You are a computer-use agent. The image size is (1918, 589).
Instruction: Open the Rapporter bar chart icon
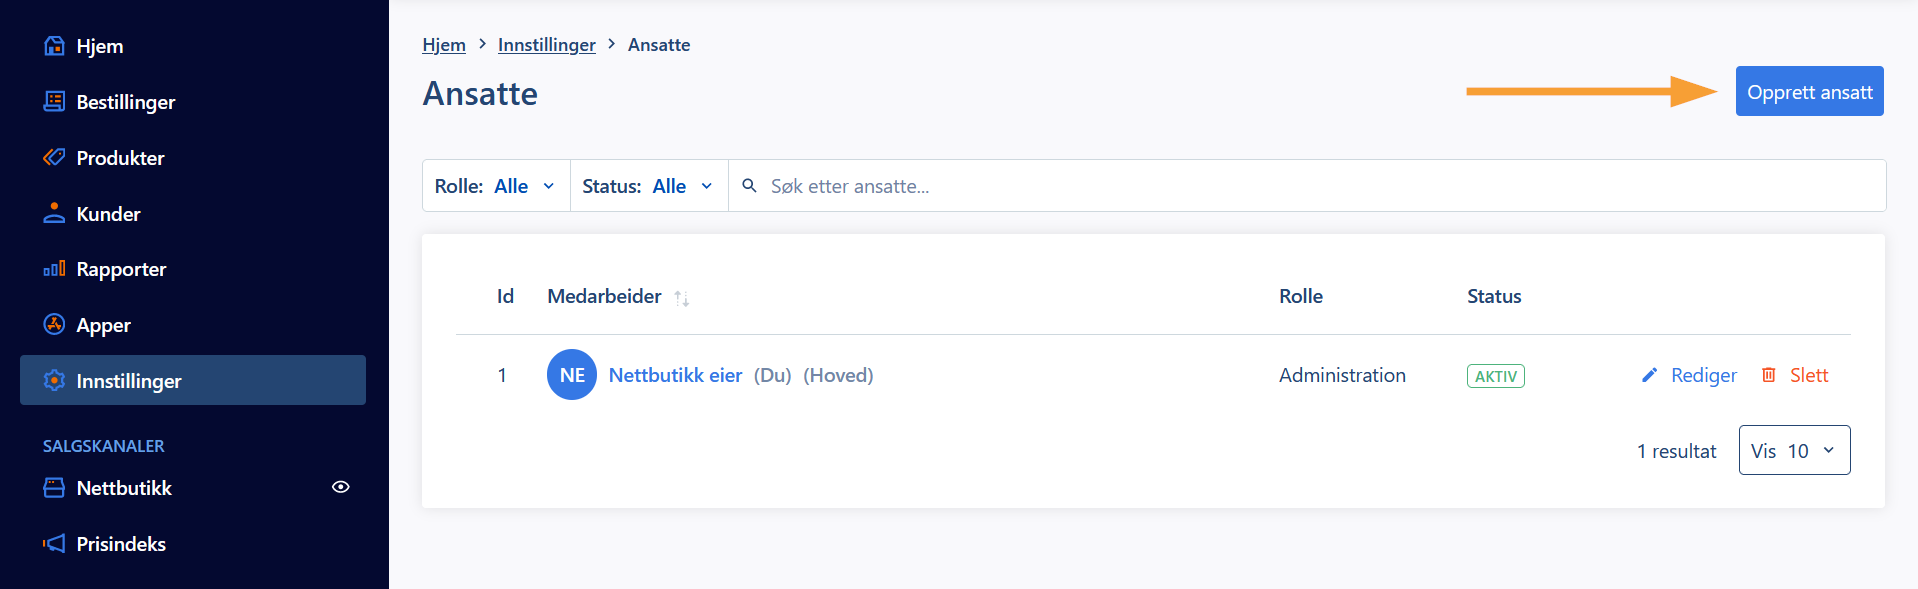pyautogui.click(x=54, y=269)
